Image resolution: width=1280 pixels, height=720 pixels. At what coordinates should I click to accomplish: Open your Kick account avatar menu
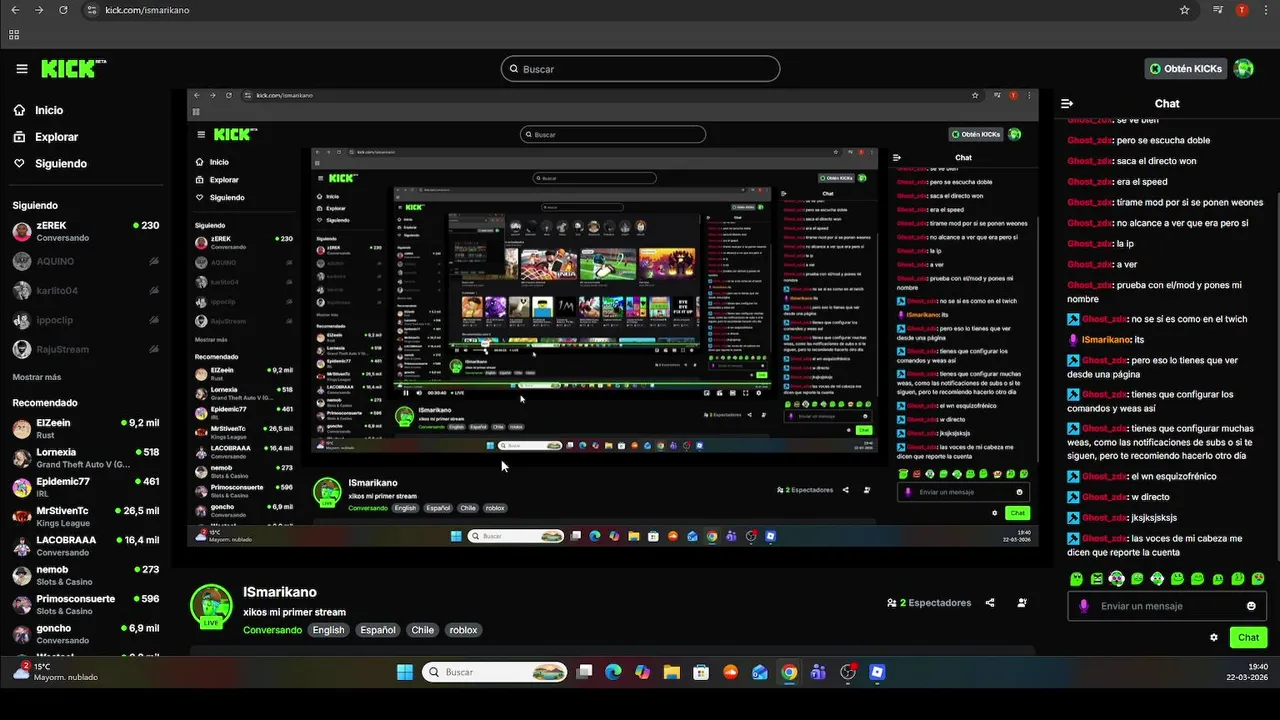(x=1243, y=69)
